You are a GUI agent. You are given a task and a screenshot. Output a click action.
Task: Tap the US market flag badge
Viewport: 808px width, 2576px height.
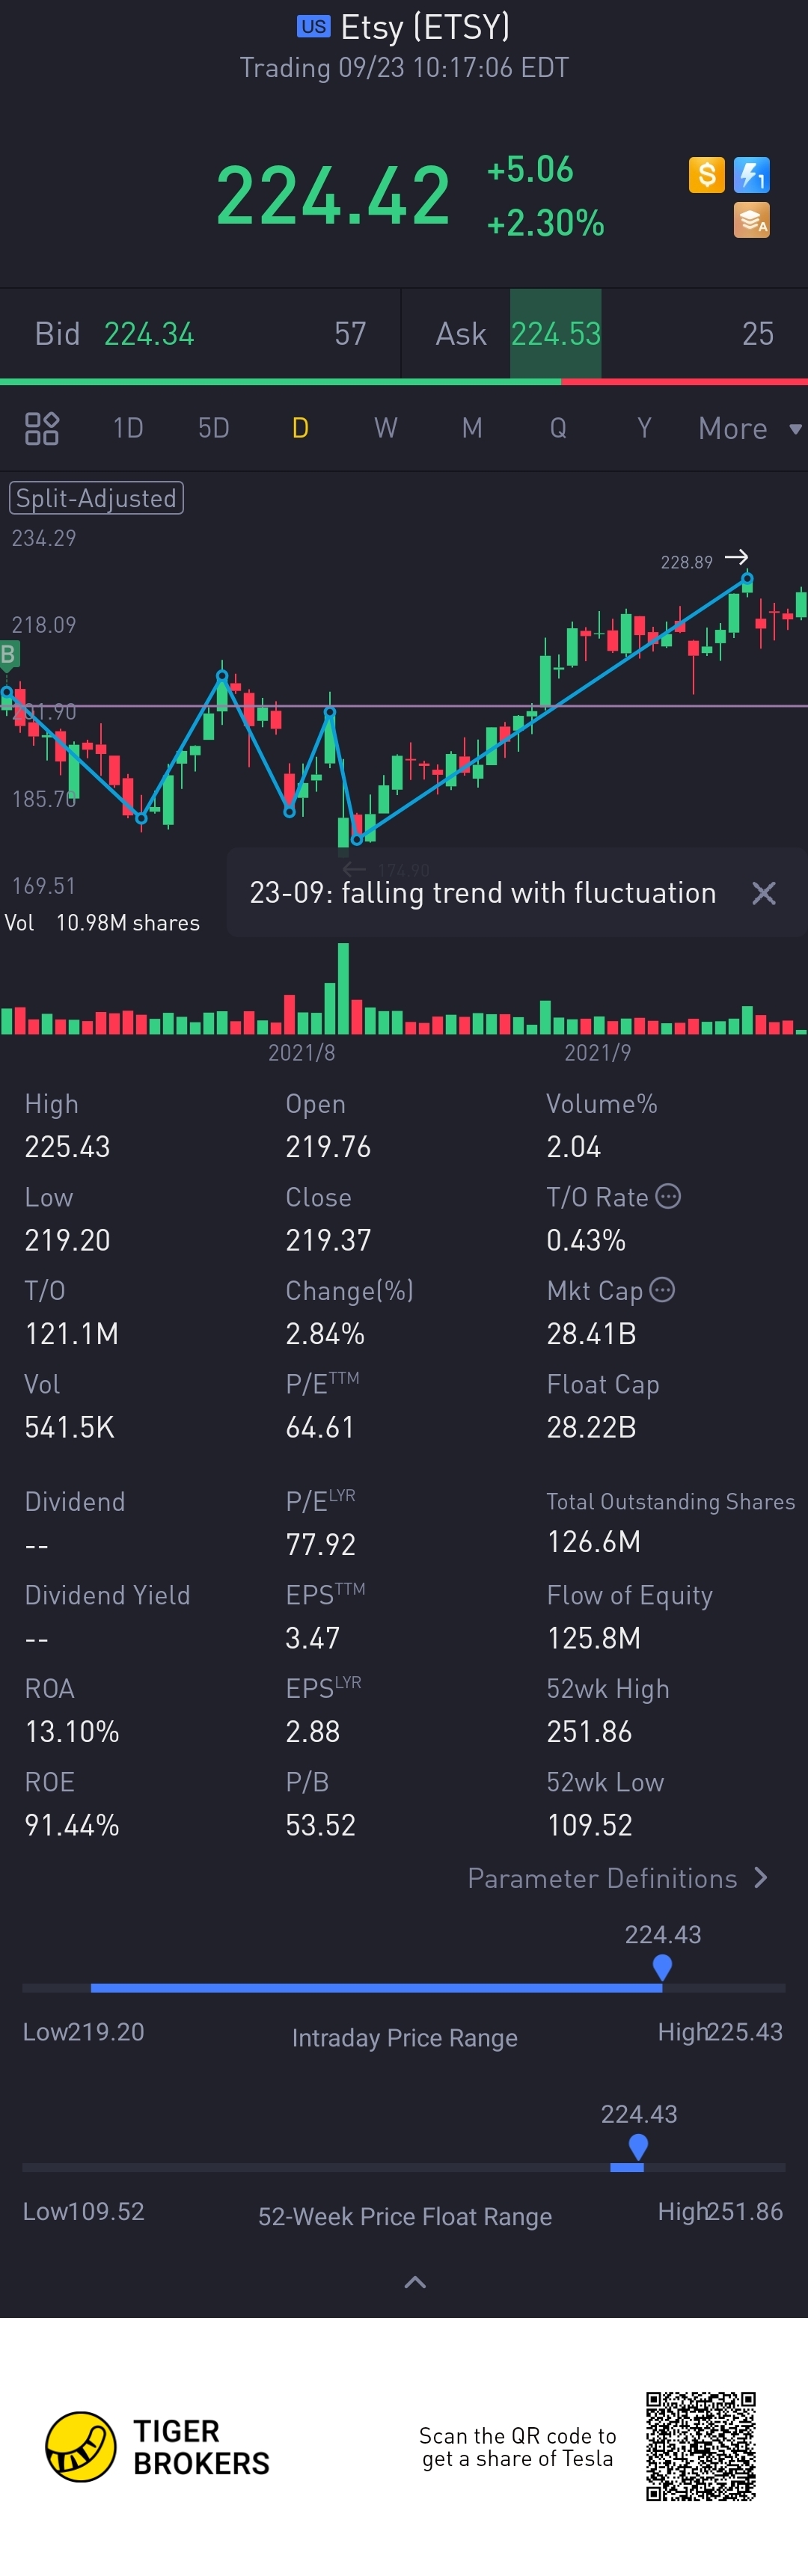click(313, 26)
